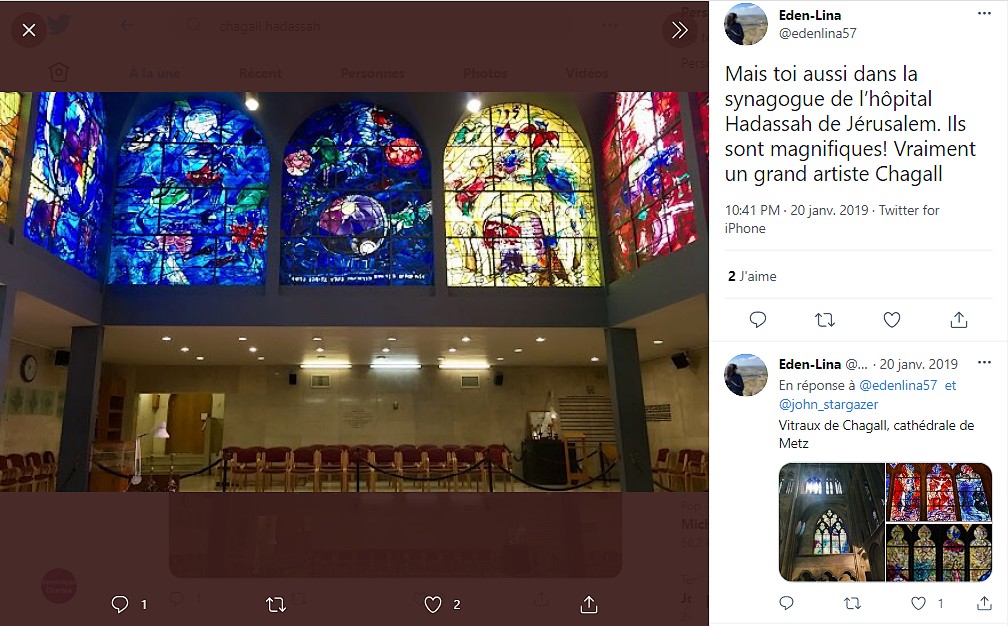Image resolution: width=1008 pixels, height=626 pixels.
Task: Open Eden-Lina's profile avatar on the main tweet
Action: pyautogui.click(x=746, y=24)
